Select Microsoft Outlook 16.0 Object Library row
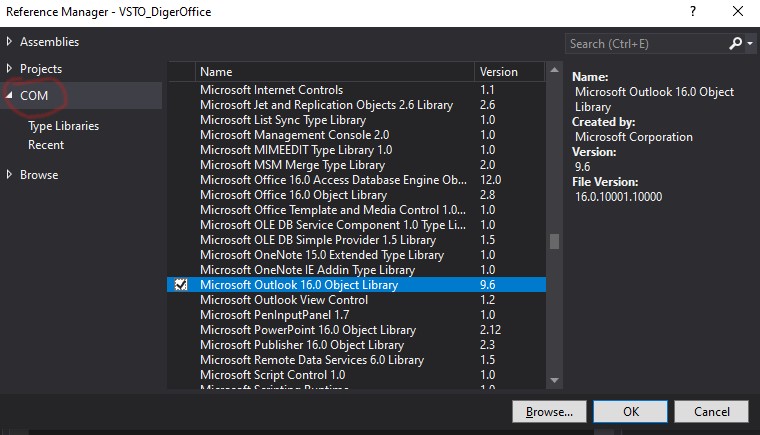 pyautogui.click(x=356, y=285)
